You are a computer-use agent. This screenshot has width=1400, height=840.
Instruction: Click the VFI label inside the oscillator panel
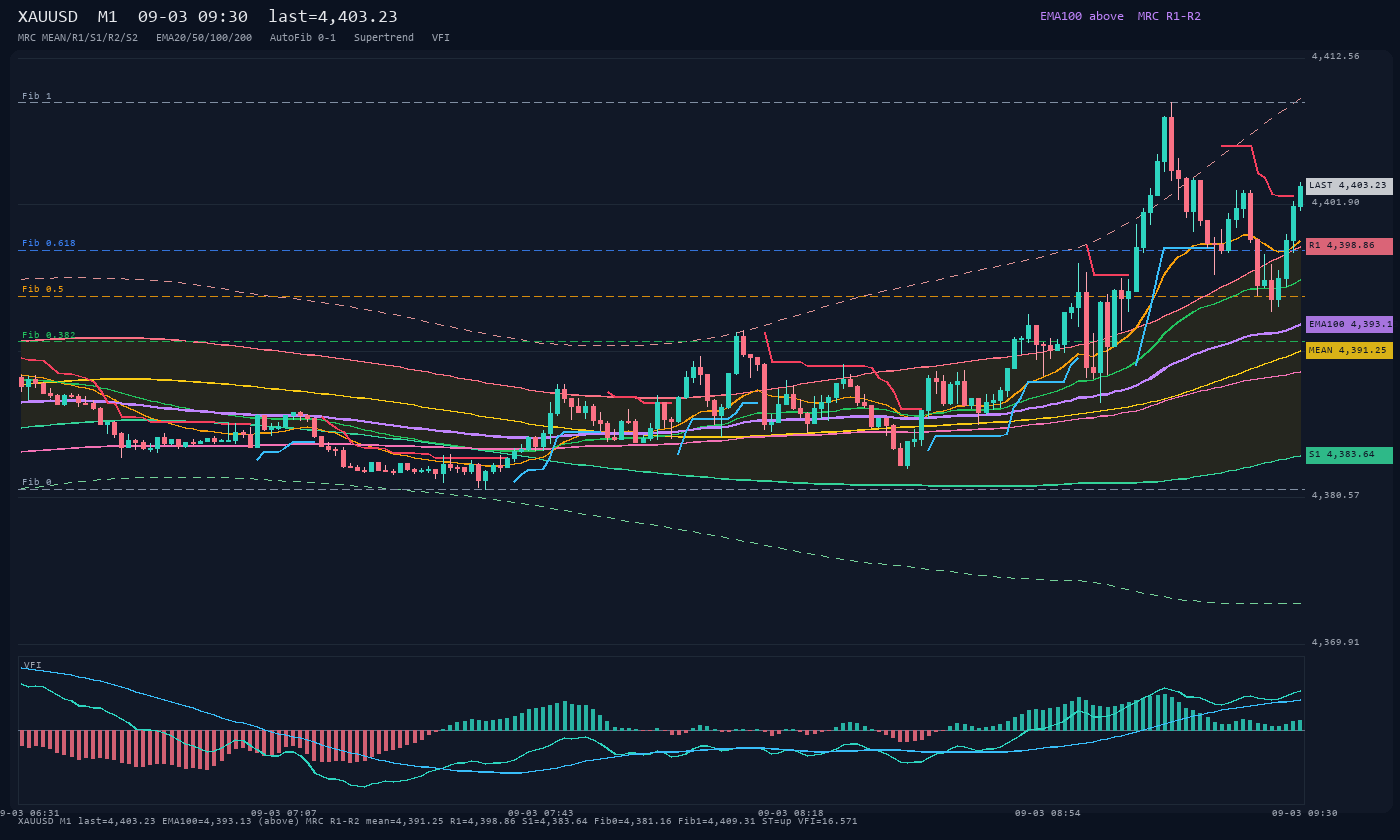(x=33, y=665)
